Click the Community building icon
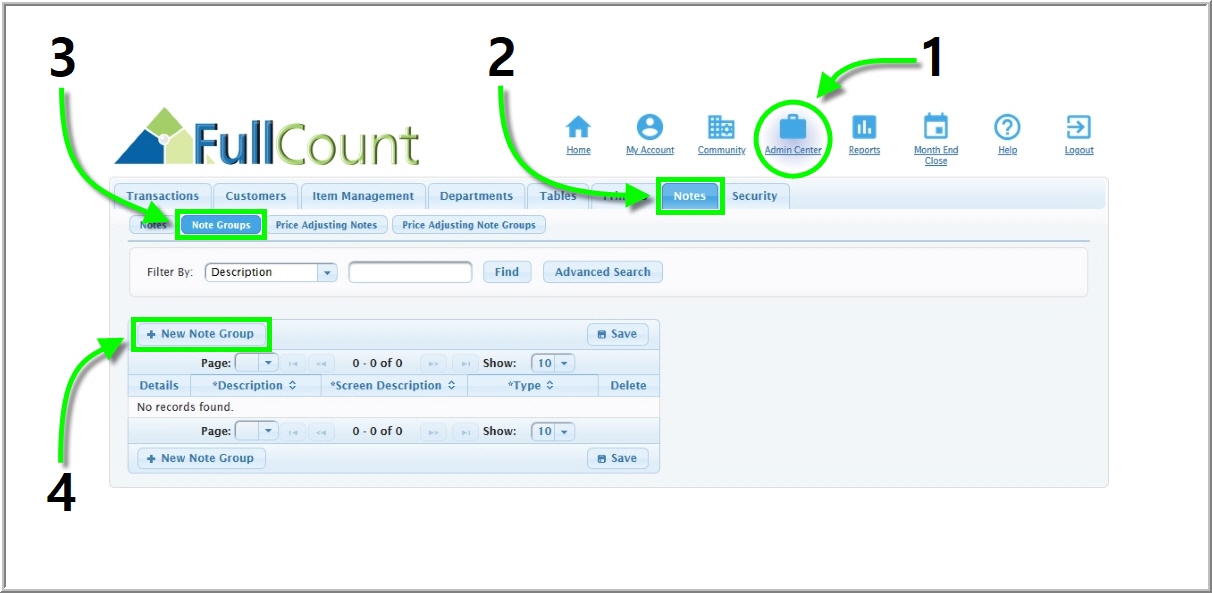 [721, 128]
